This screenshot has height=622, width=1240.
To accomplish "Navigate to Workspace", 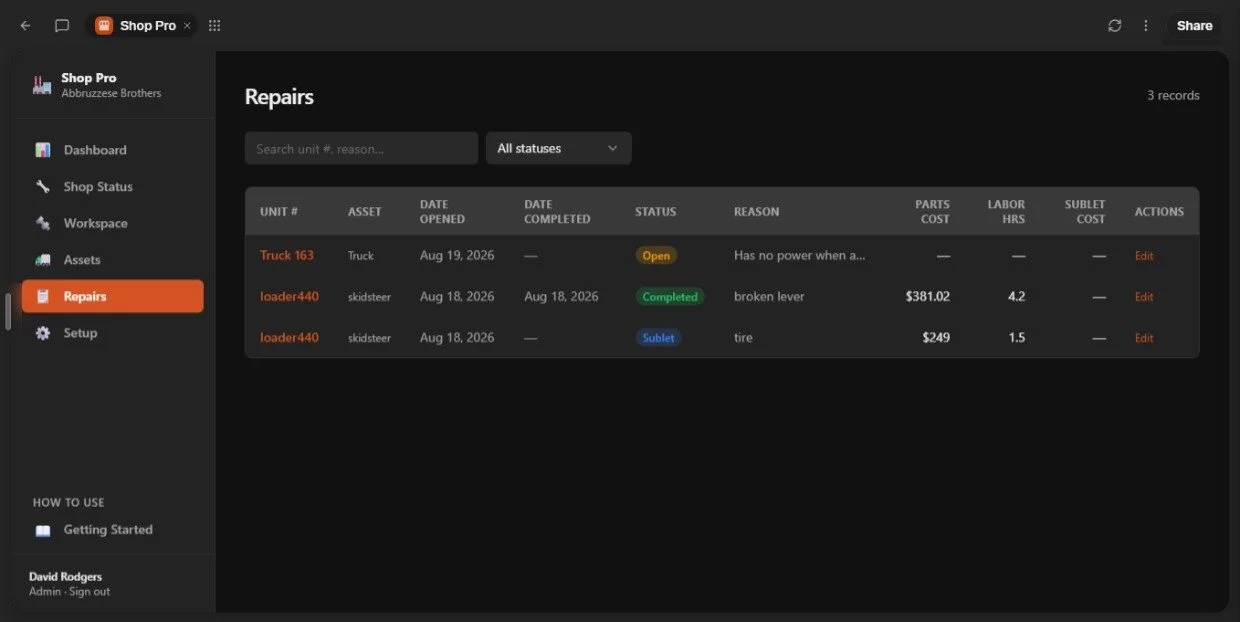I will tap(113, 223).
